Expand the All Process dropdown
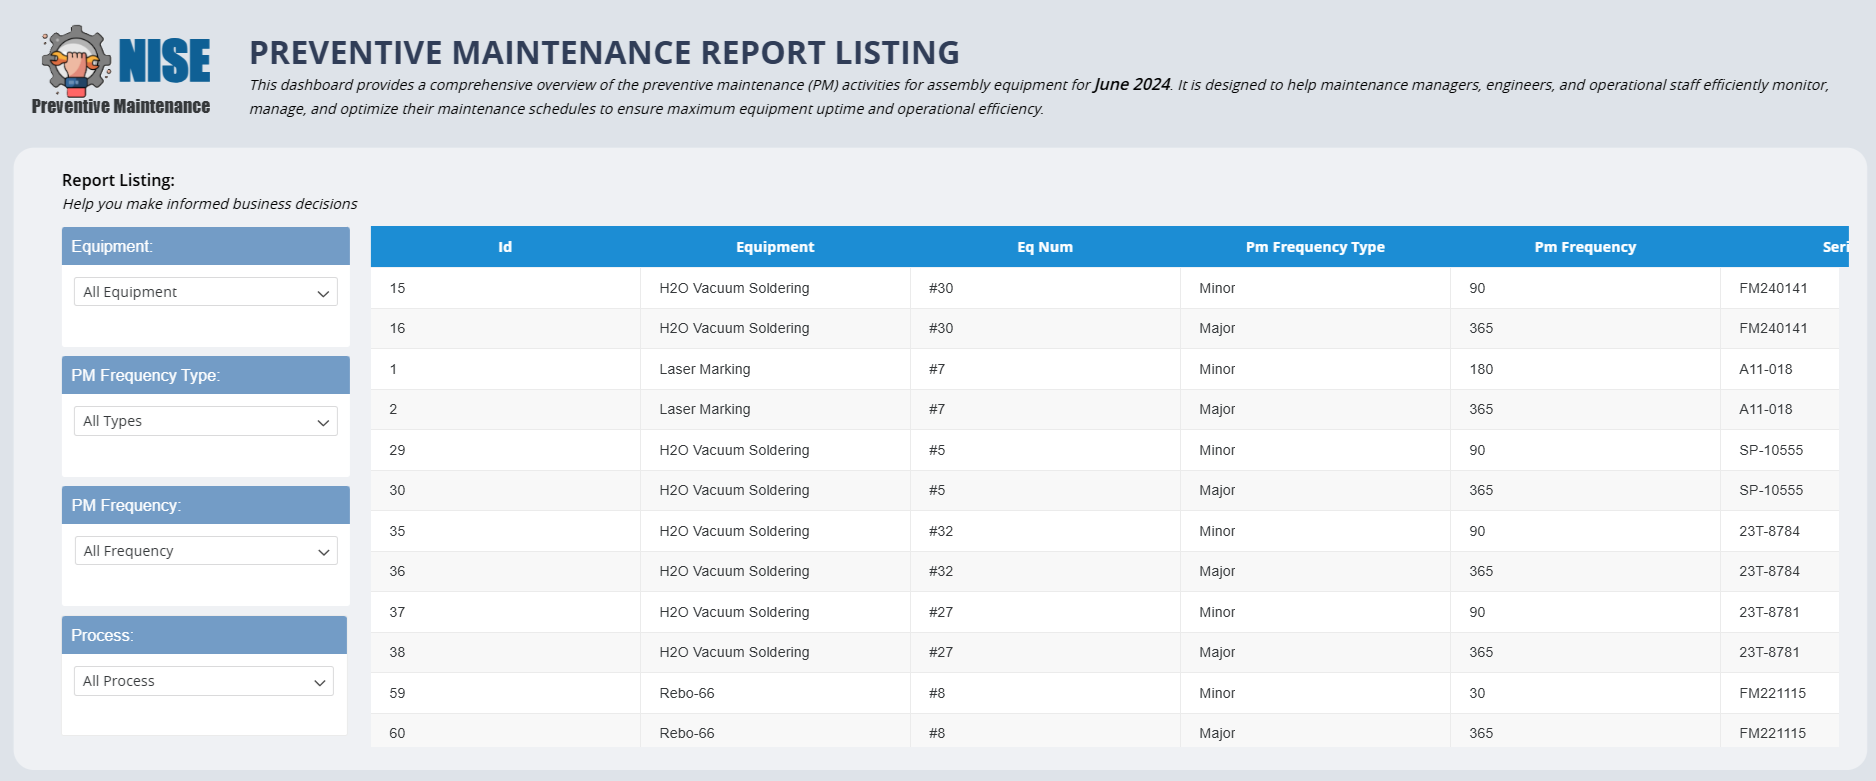 point(203,681)
